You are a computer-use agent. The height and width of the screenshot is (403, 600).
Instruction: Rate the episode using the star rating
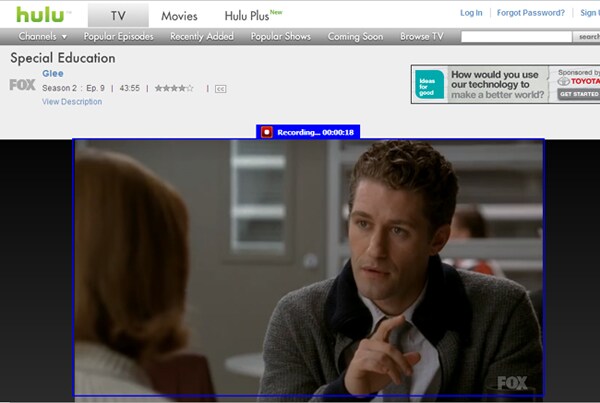[x=174, y=88]
